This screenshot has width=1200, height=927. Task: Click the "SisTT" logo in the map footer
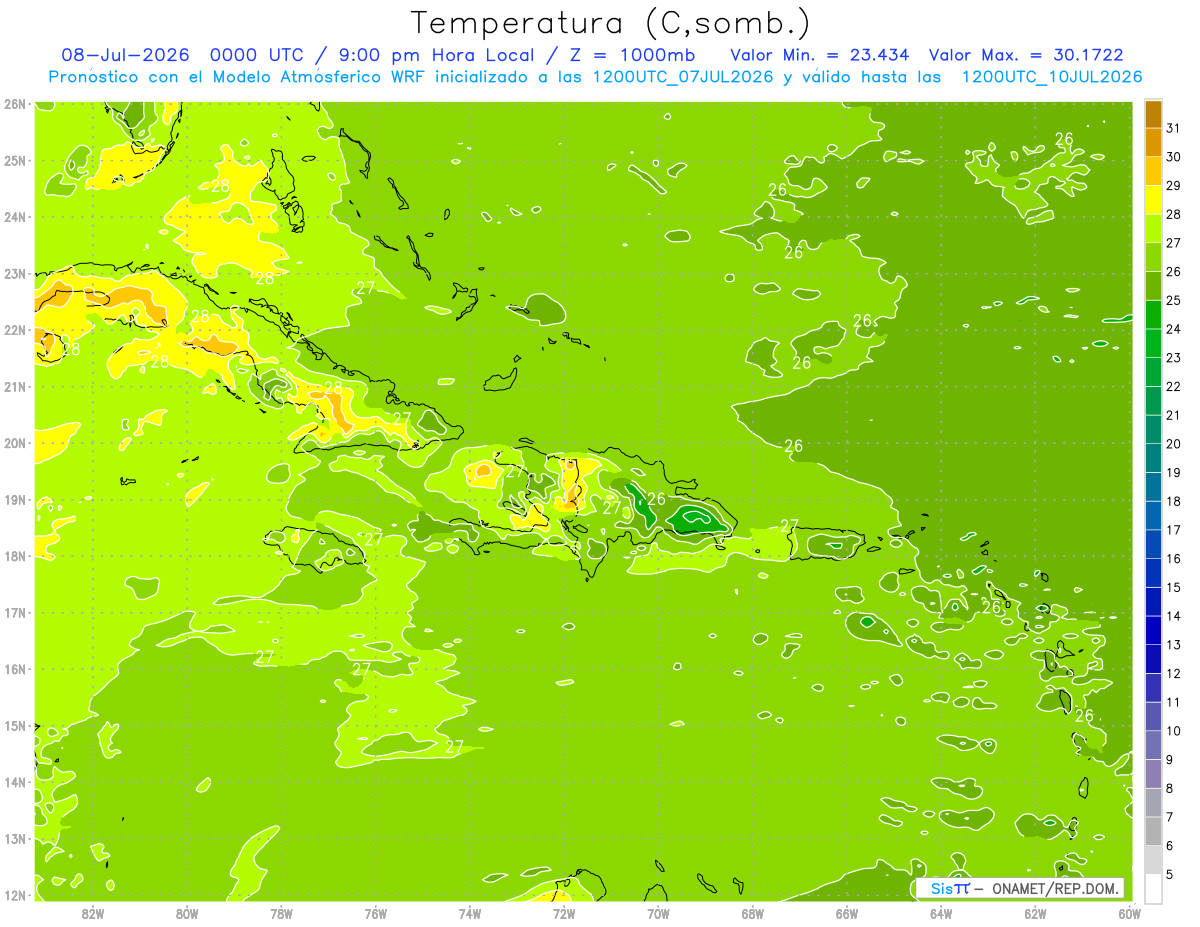[950, 888]
